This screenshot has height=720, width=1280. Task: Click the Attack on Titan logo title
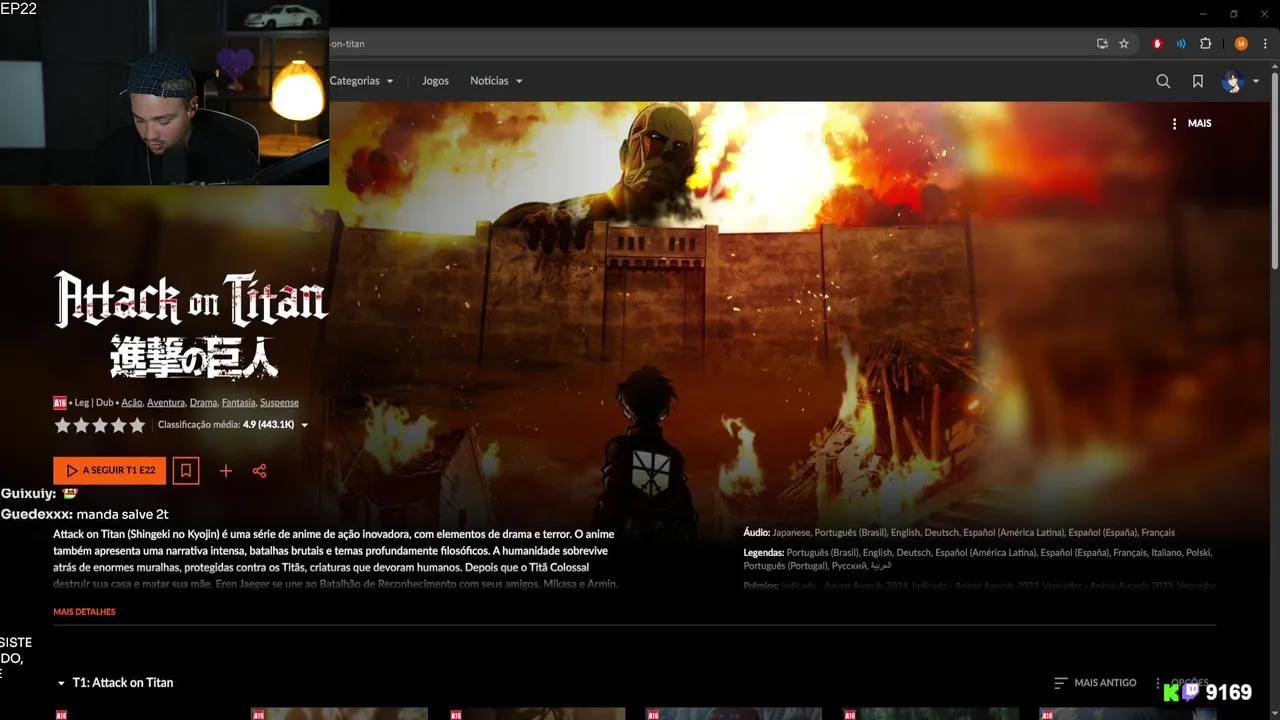coord(191,325)
